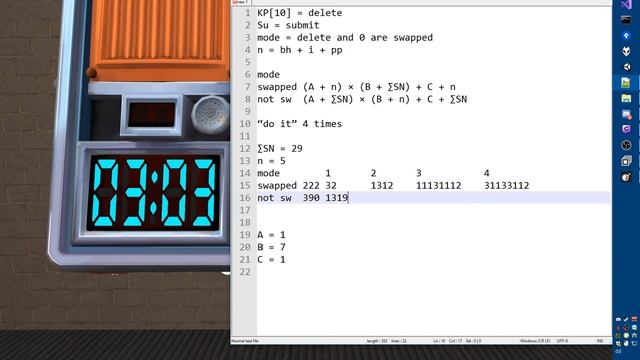Click 'B = 7' on line 20
Screen dimensions: 640x360
(x=271, y=247)
